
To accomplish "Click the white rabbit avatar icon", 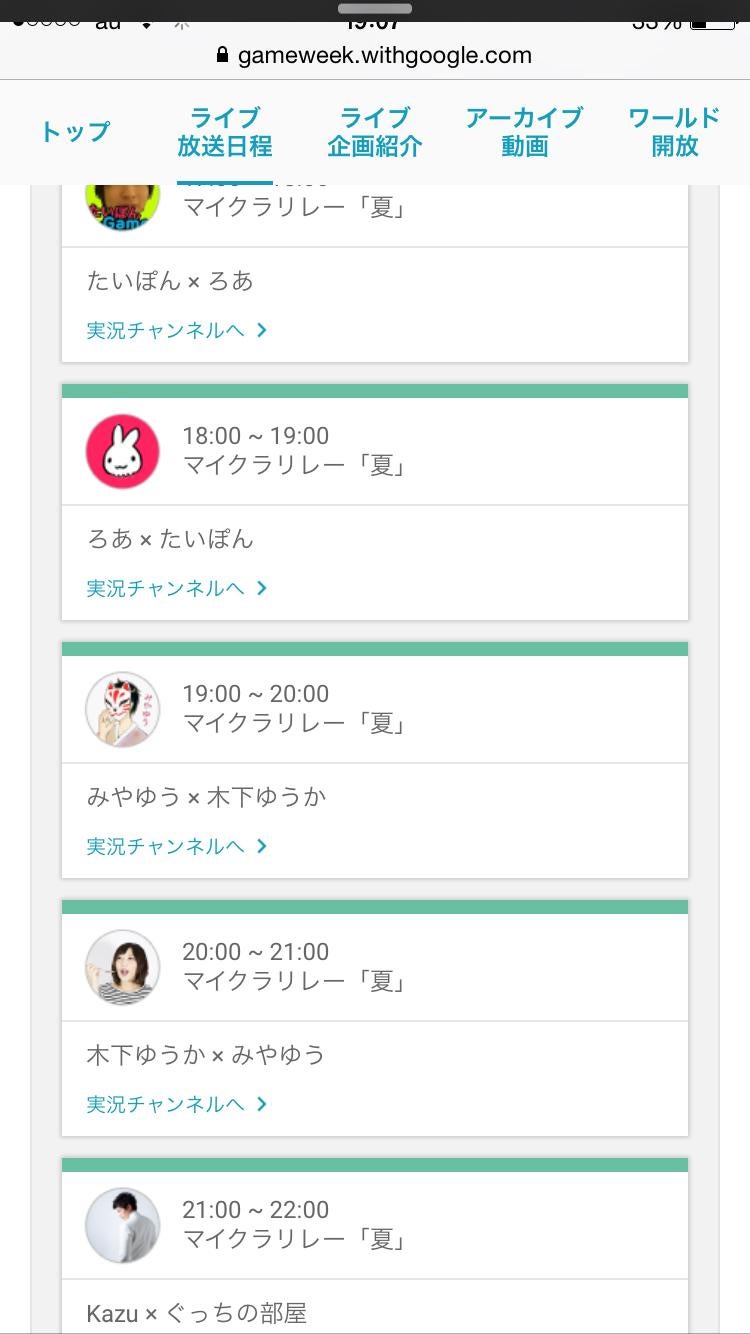I will pos(122,452).
